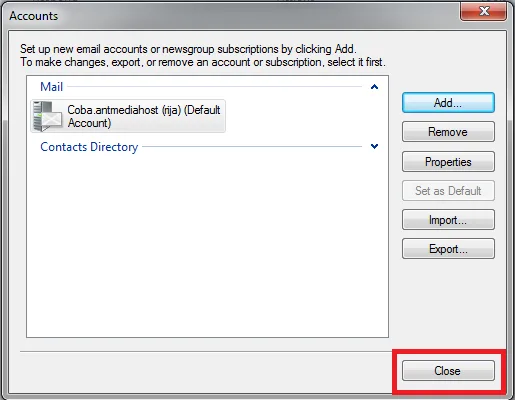Click the instruction text mentioning clicking Add
The height and width of the screenshot is (400, 515).
click(x=188, y=49)
